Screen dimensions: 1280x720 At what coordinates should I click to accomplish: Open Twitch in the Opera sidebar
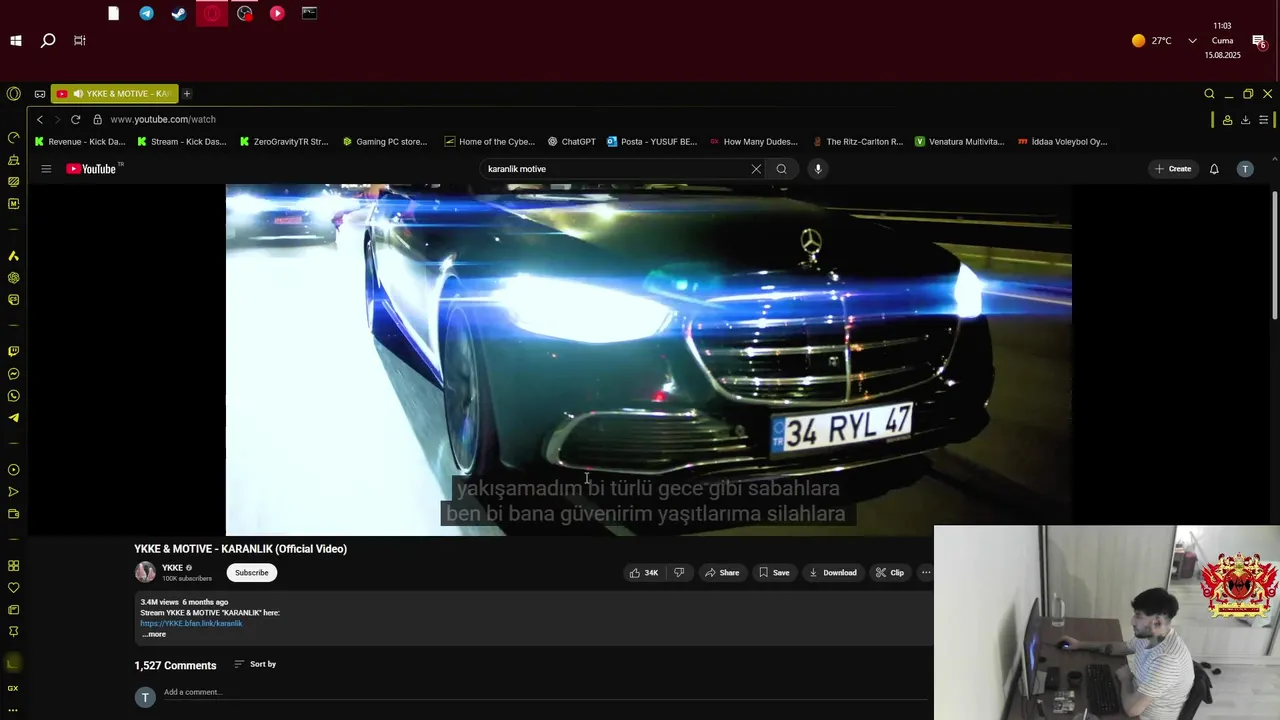click(13, 352)
